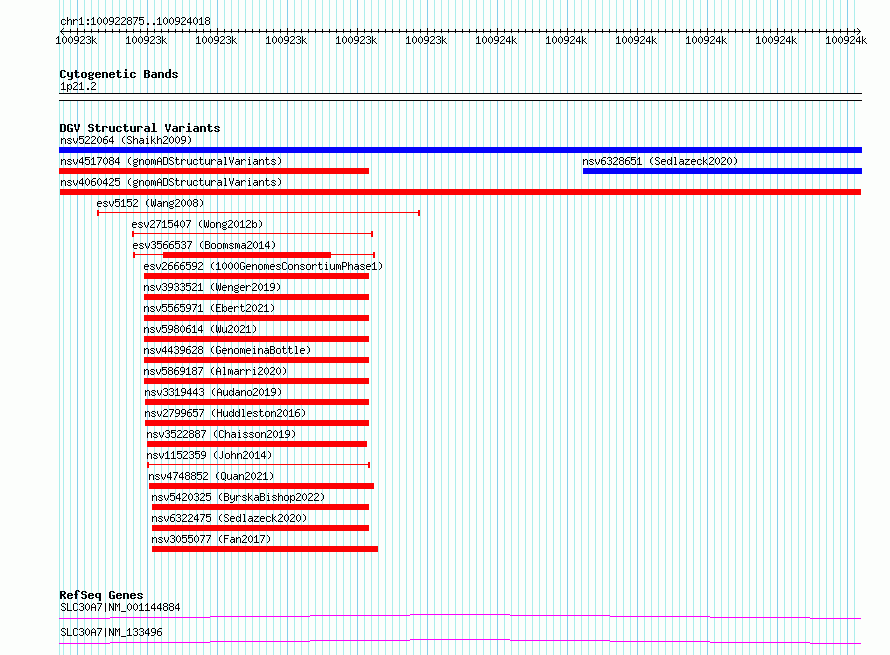Select the blue nsv6328651 variant bar
This screenshot has height=655, width=890.
(x=723, y=171)
